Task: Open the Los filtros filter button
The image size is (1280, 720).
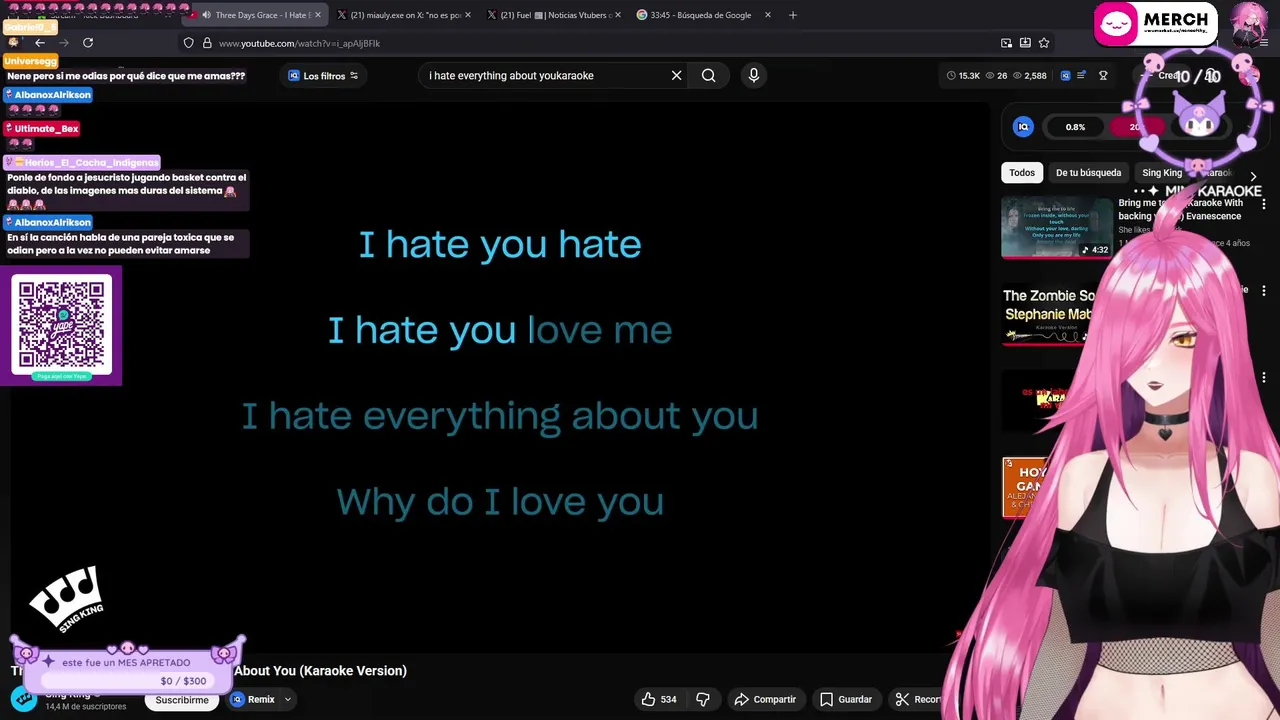Action: pos(323,76)
